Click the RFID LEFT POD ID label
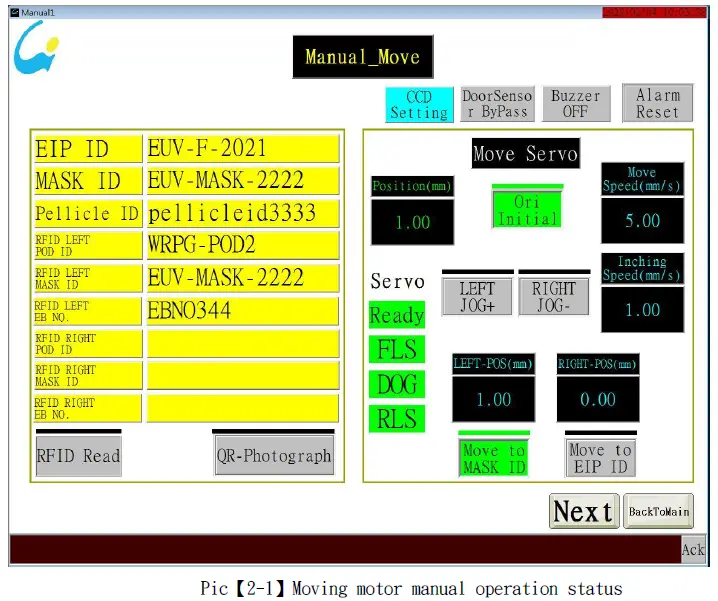This screenshot has height=601, width=718. point(88,246)
